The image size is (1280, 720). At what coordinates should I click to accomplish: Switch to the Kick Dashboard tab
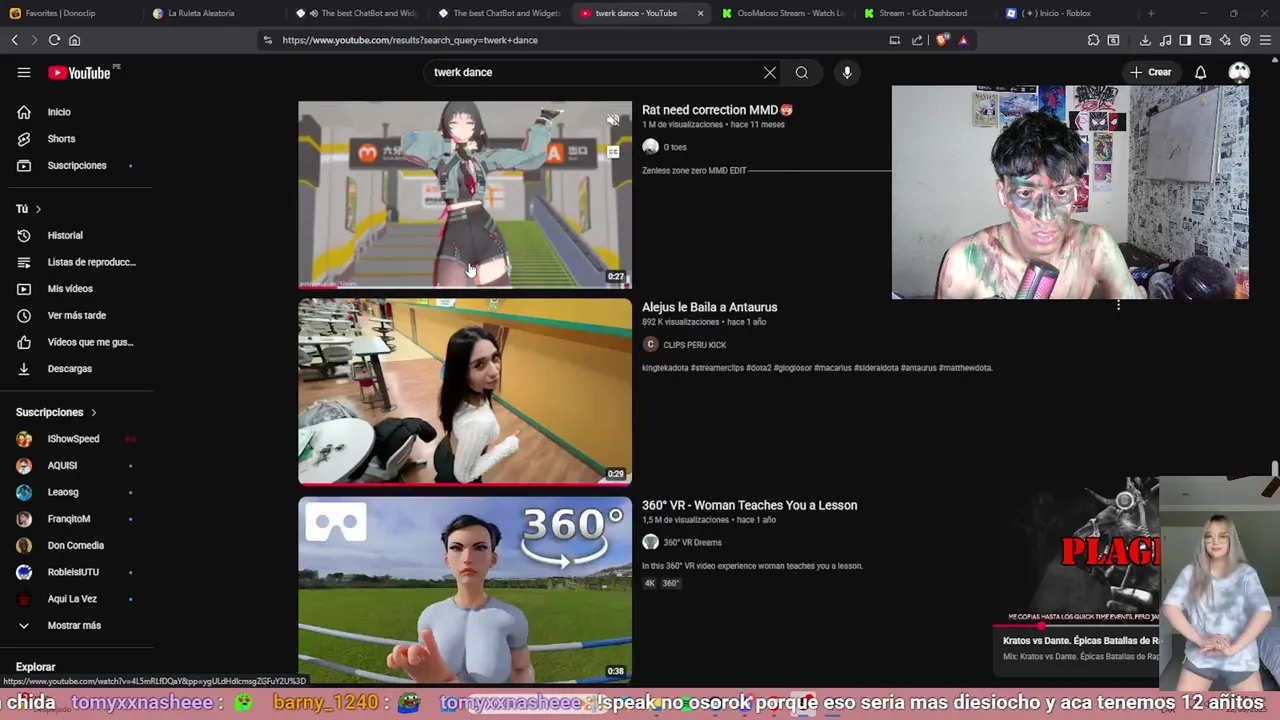925,13
